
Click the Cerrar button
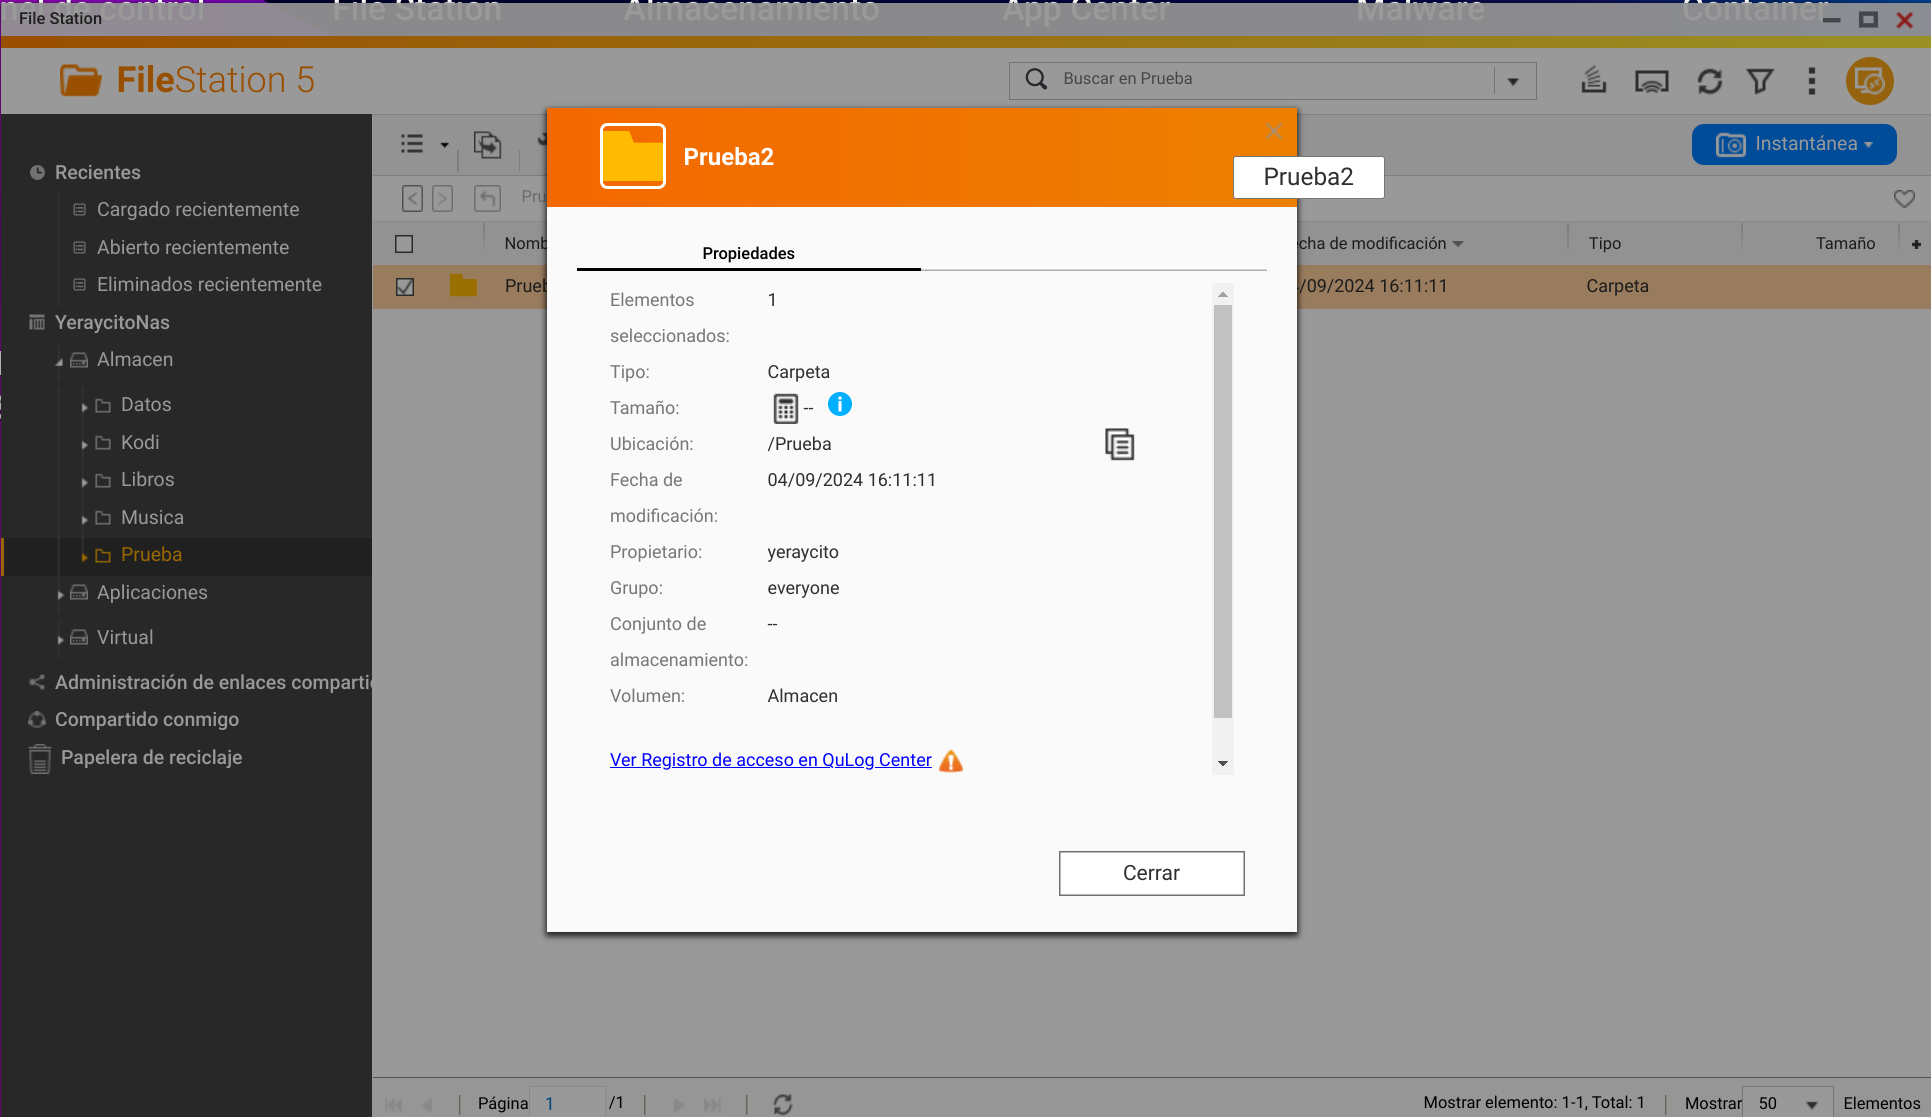pos(1151,873)
